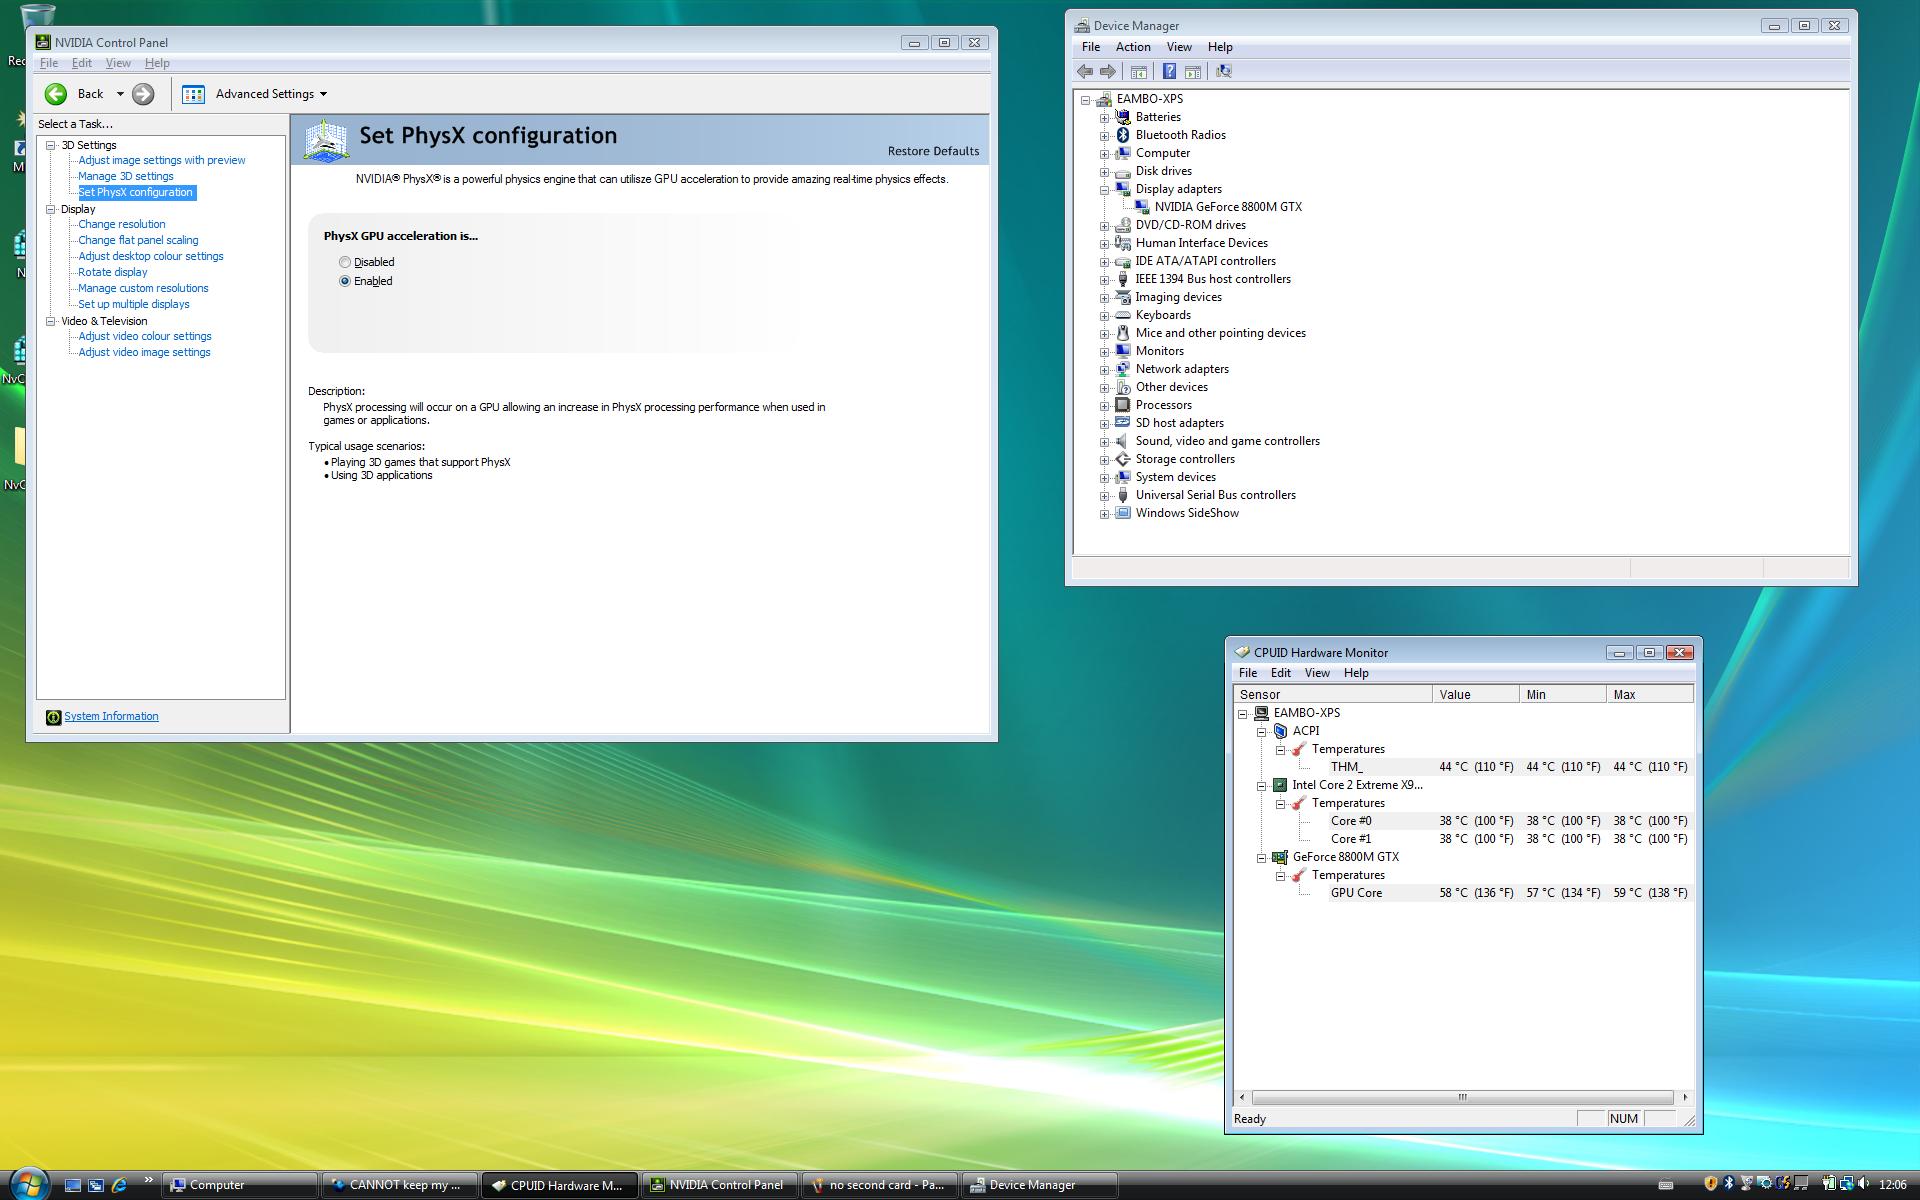The image size is (1920, 1200).
Task: Open the Back button history dropdown arrow
Action: (120, 94)
